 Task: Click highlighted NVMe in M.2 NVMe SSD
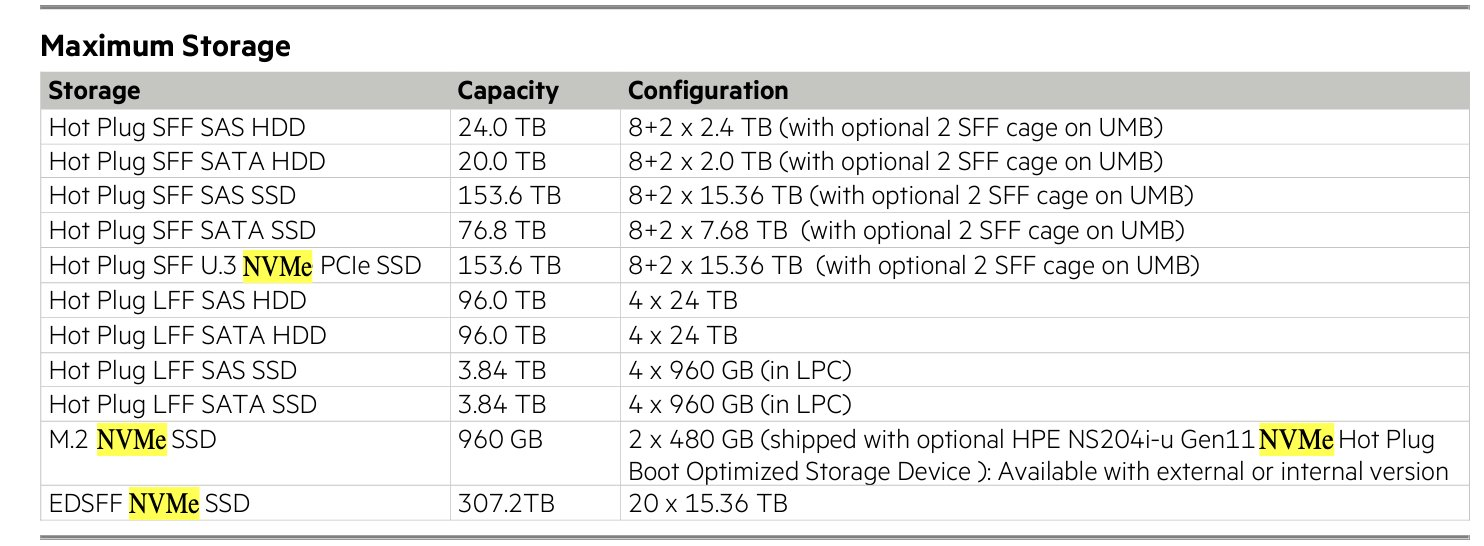tap(131, 440)
